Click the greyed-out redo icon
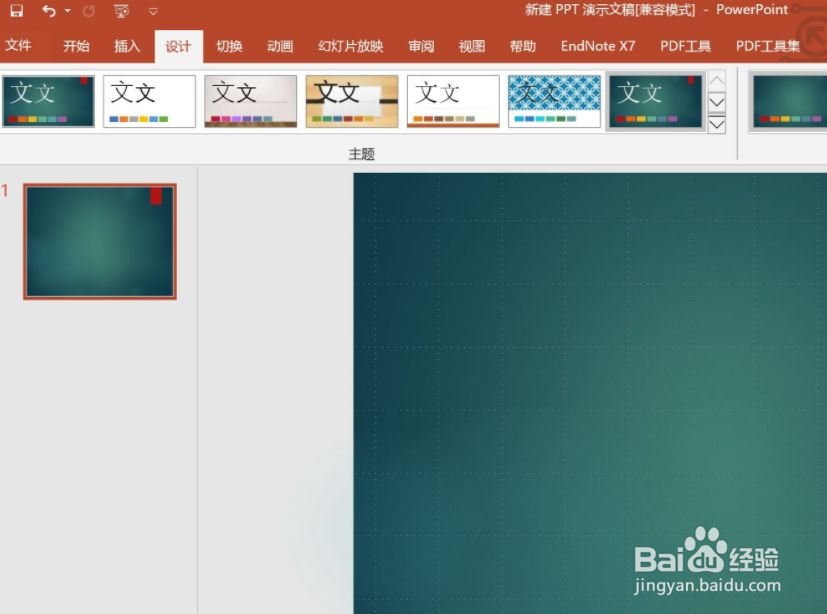 click(x=89, y=11)
